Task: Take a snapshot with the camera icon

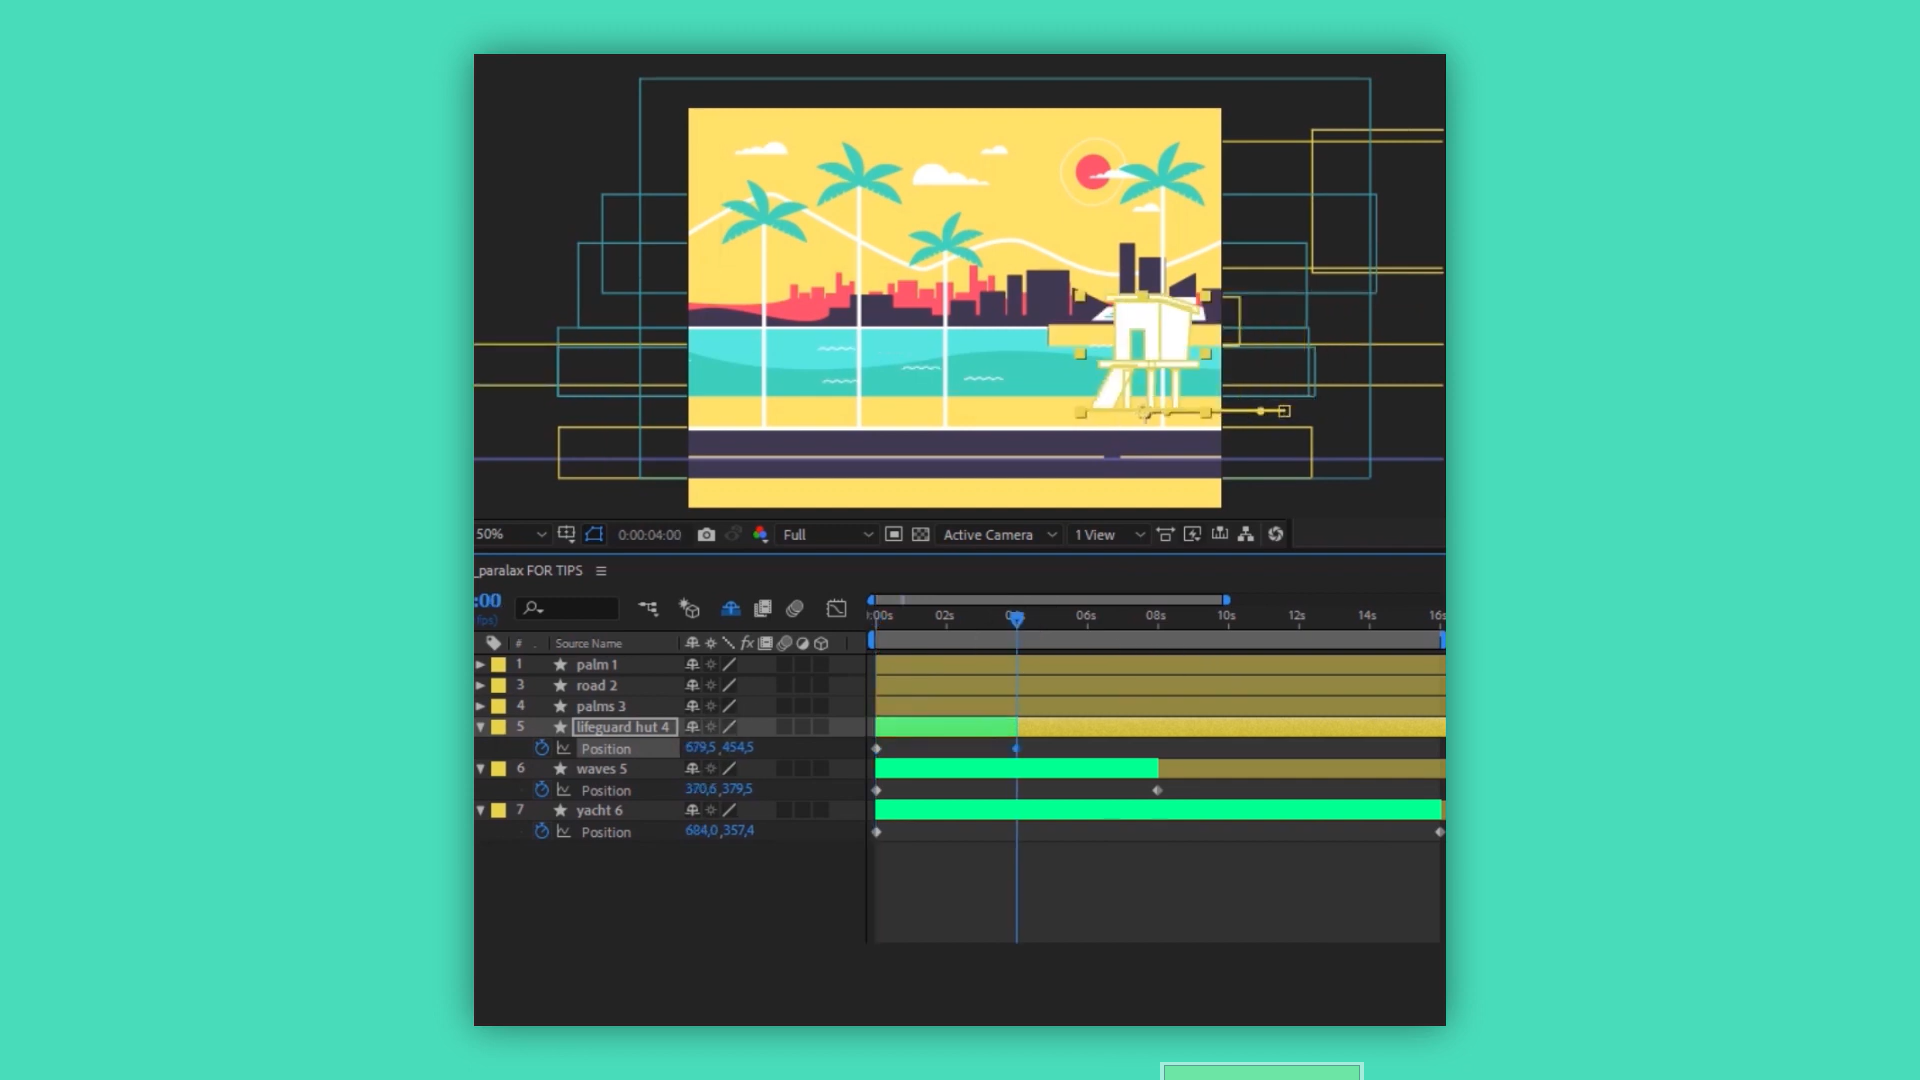Action: pyautogui.click(x=706, y=535)
